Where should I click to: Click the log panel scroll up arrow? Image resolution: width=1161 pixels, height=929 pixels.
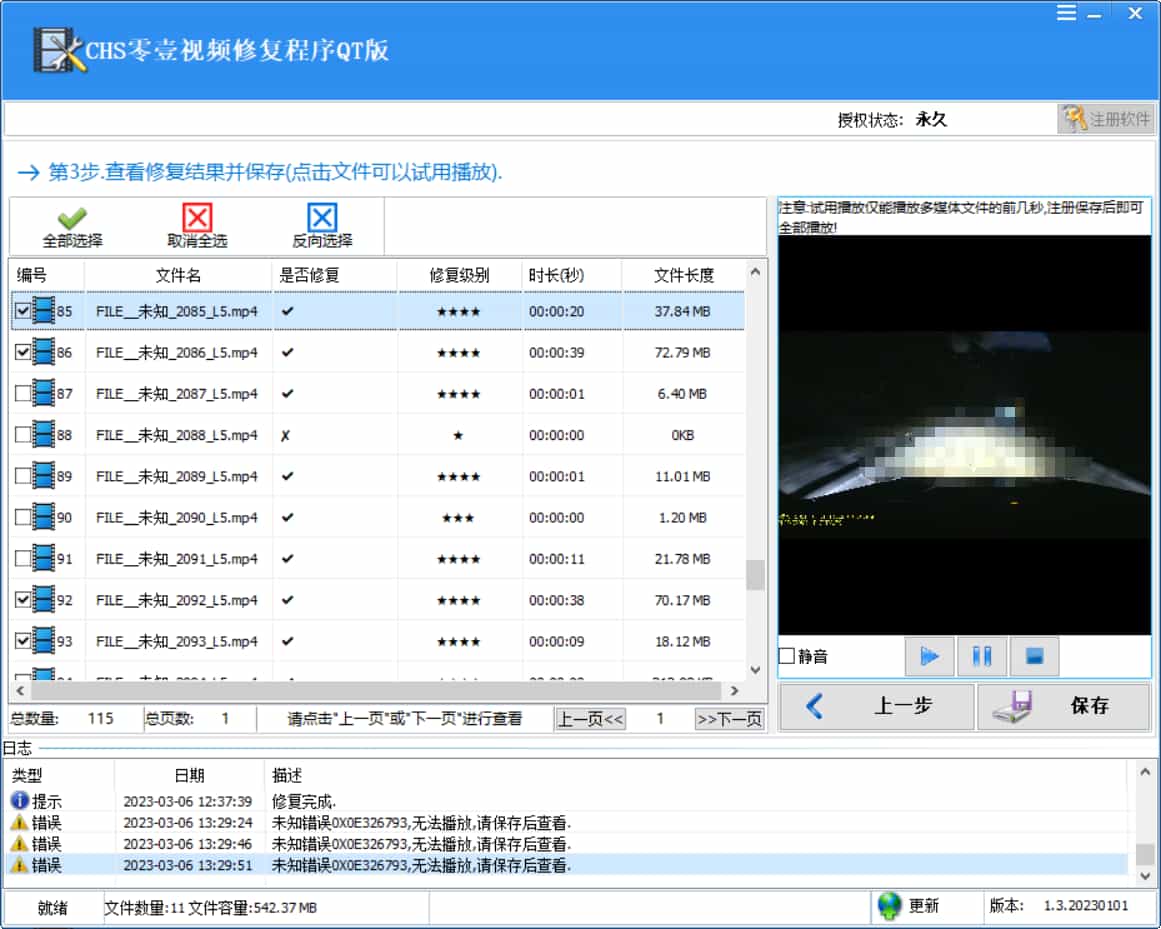[1145, 771]
